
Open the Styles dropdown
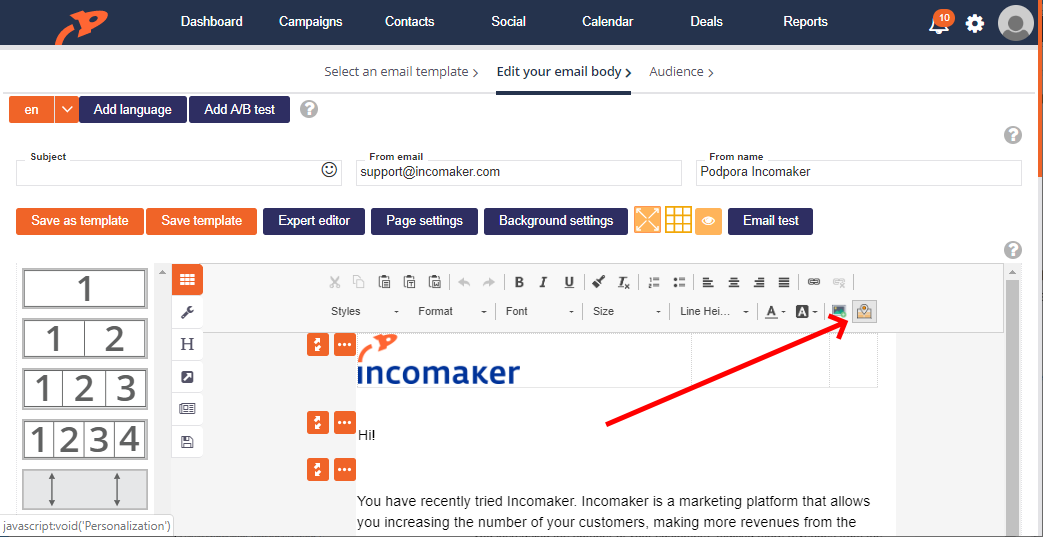click(x=365, y=311)
